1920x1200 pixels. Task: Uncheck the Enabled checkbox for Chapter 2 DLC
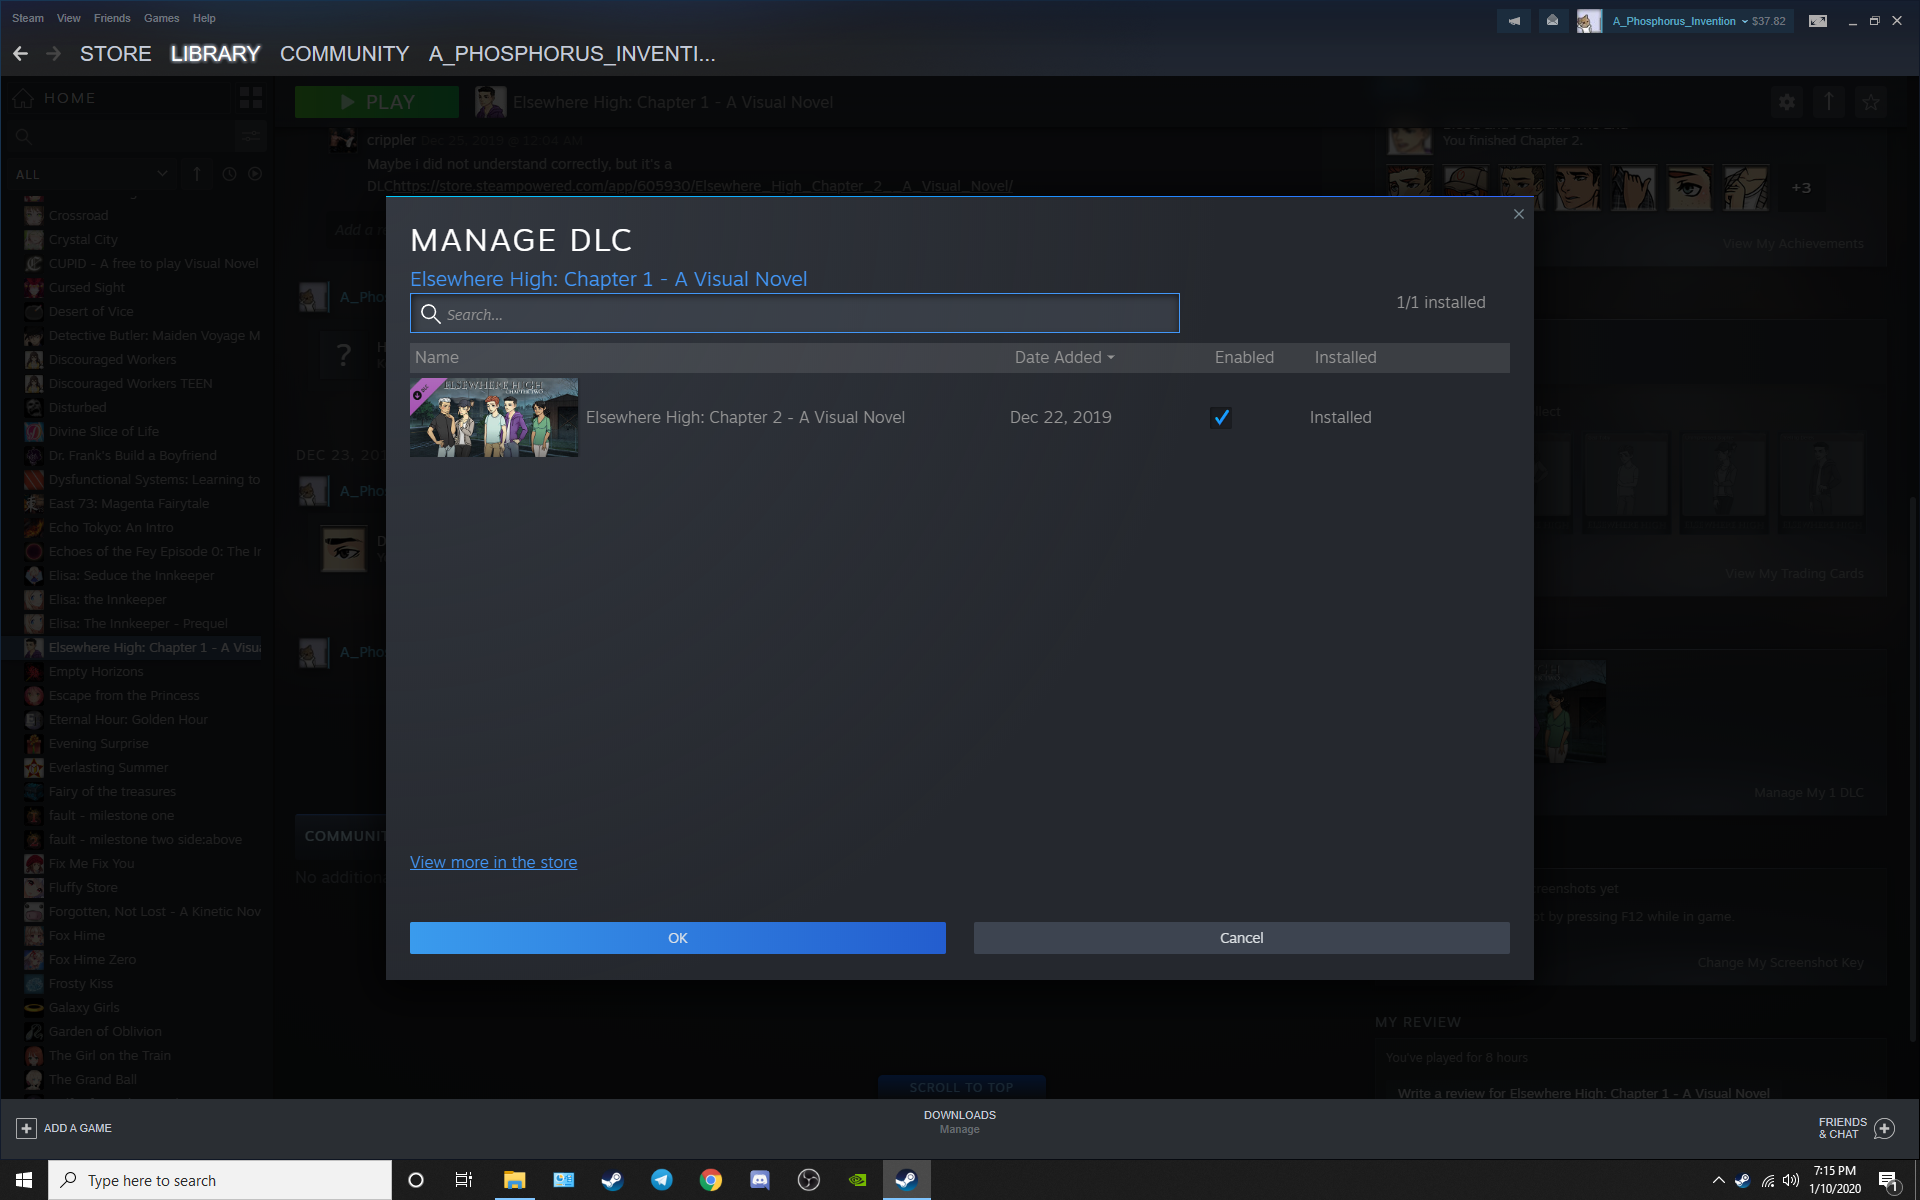pyautogui.click(x=1220, y=418)
